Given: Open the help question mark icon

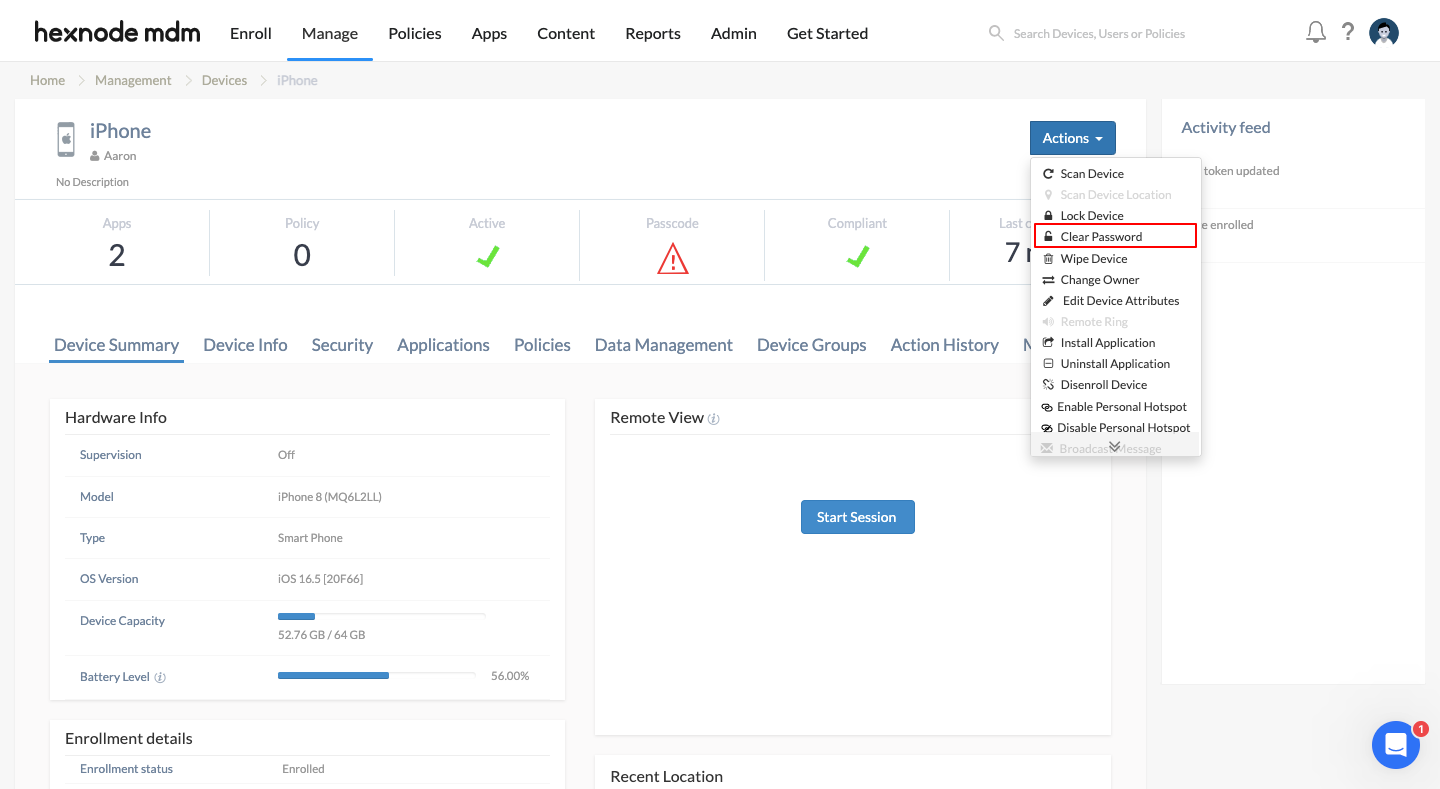Looking at the screenshot, I should point(1348,32).
